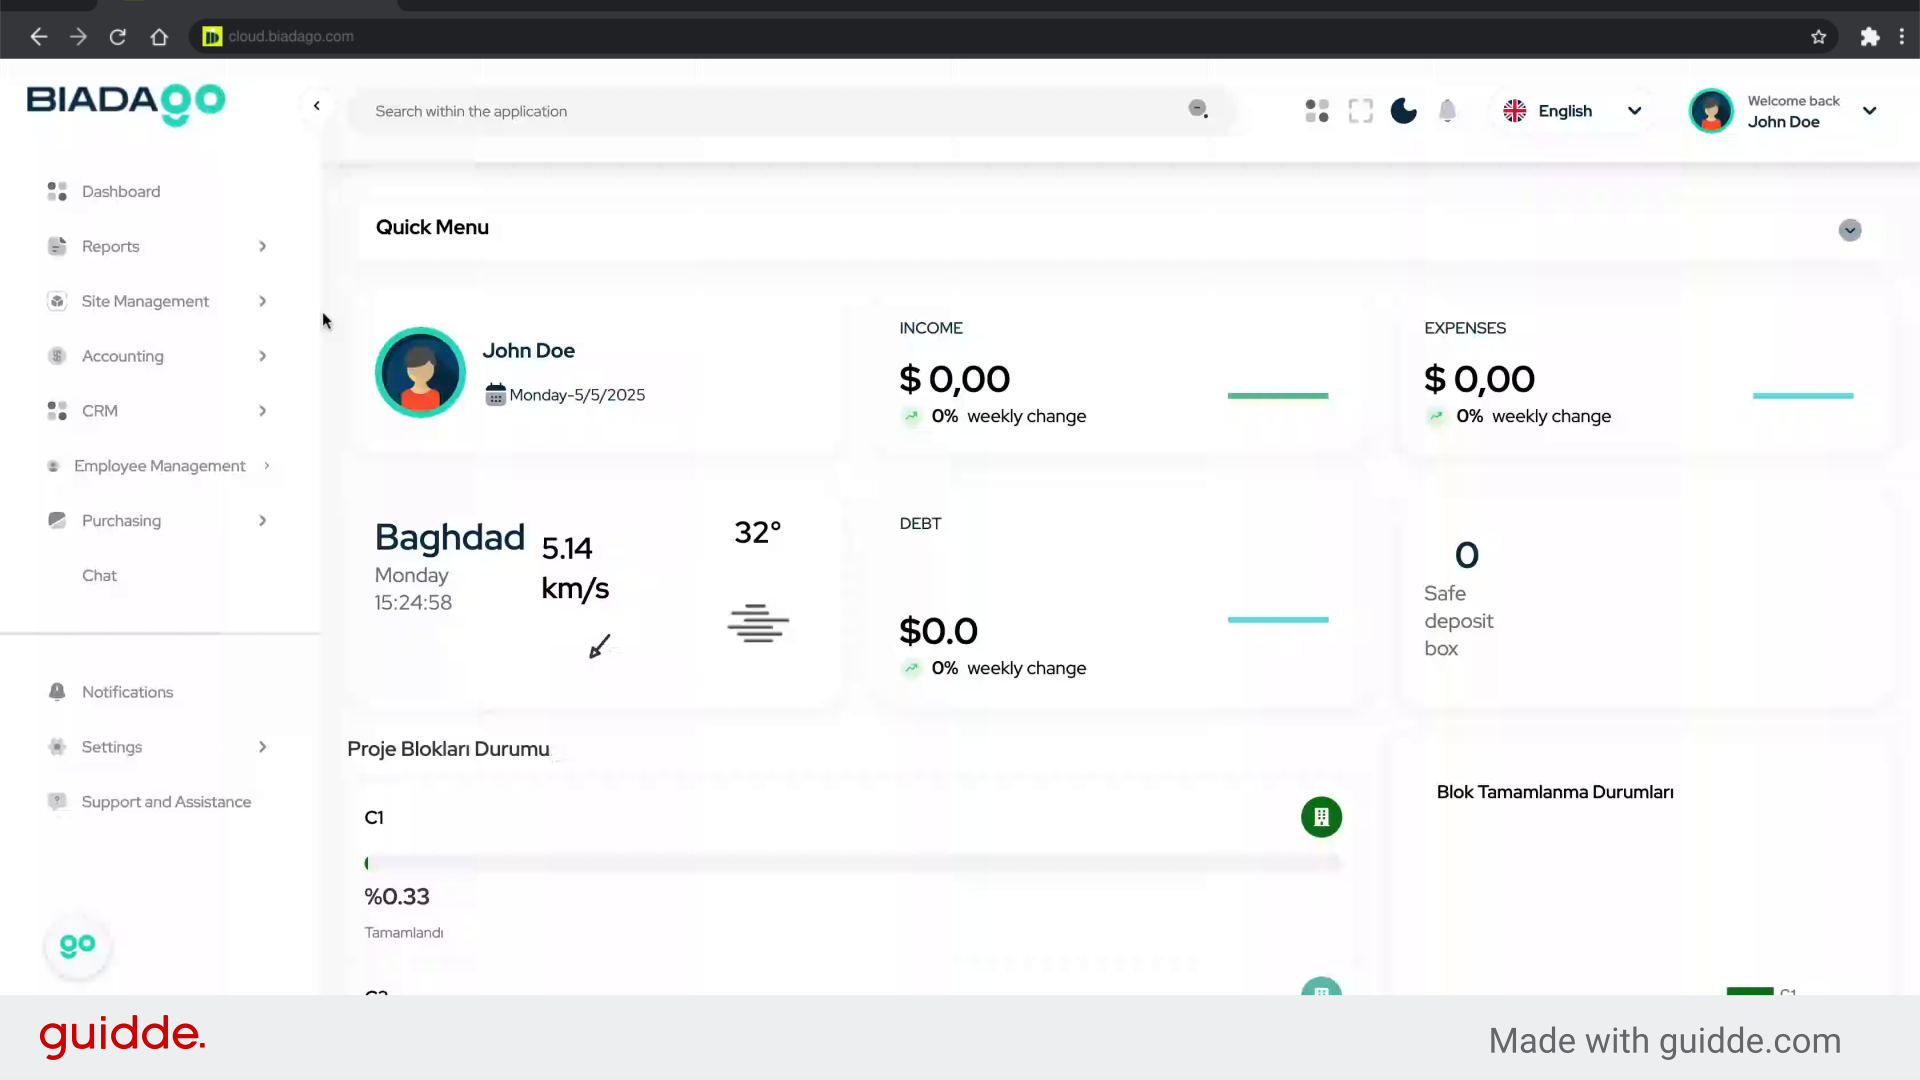Open the floating 'go' assistant bubble
The image size is (1920, 1080).
[78, 946]
